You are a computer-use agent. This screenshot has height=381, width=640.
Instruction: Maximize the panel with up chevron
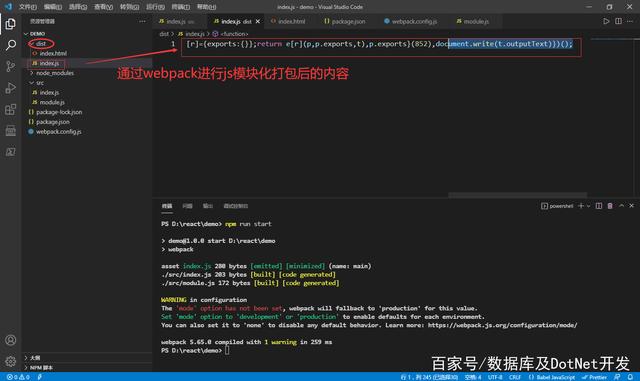[x=621, y=206]
